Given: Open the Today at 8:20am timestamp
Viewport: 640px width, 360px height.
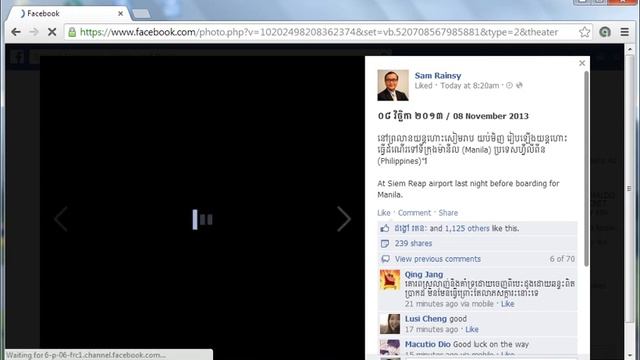Looking at the screenshot, I should click(469, 86).
